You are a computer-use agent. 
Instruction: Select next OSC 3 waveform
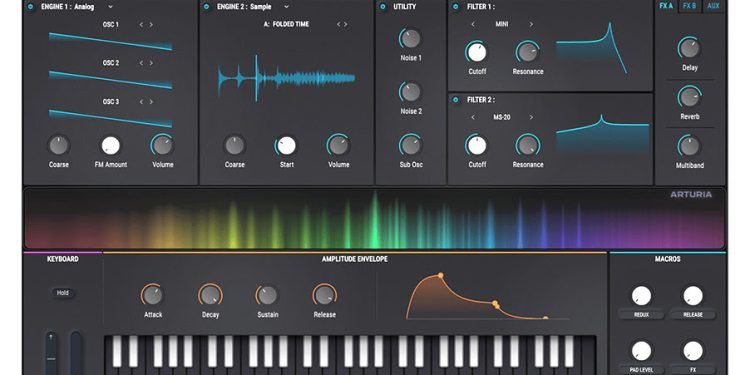coord(151,102)
